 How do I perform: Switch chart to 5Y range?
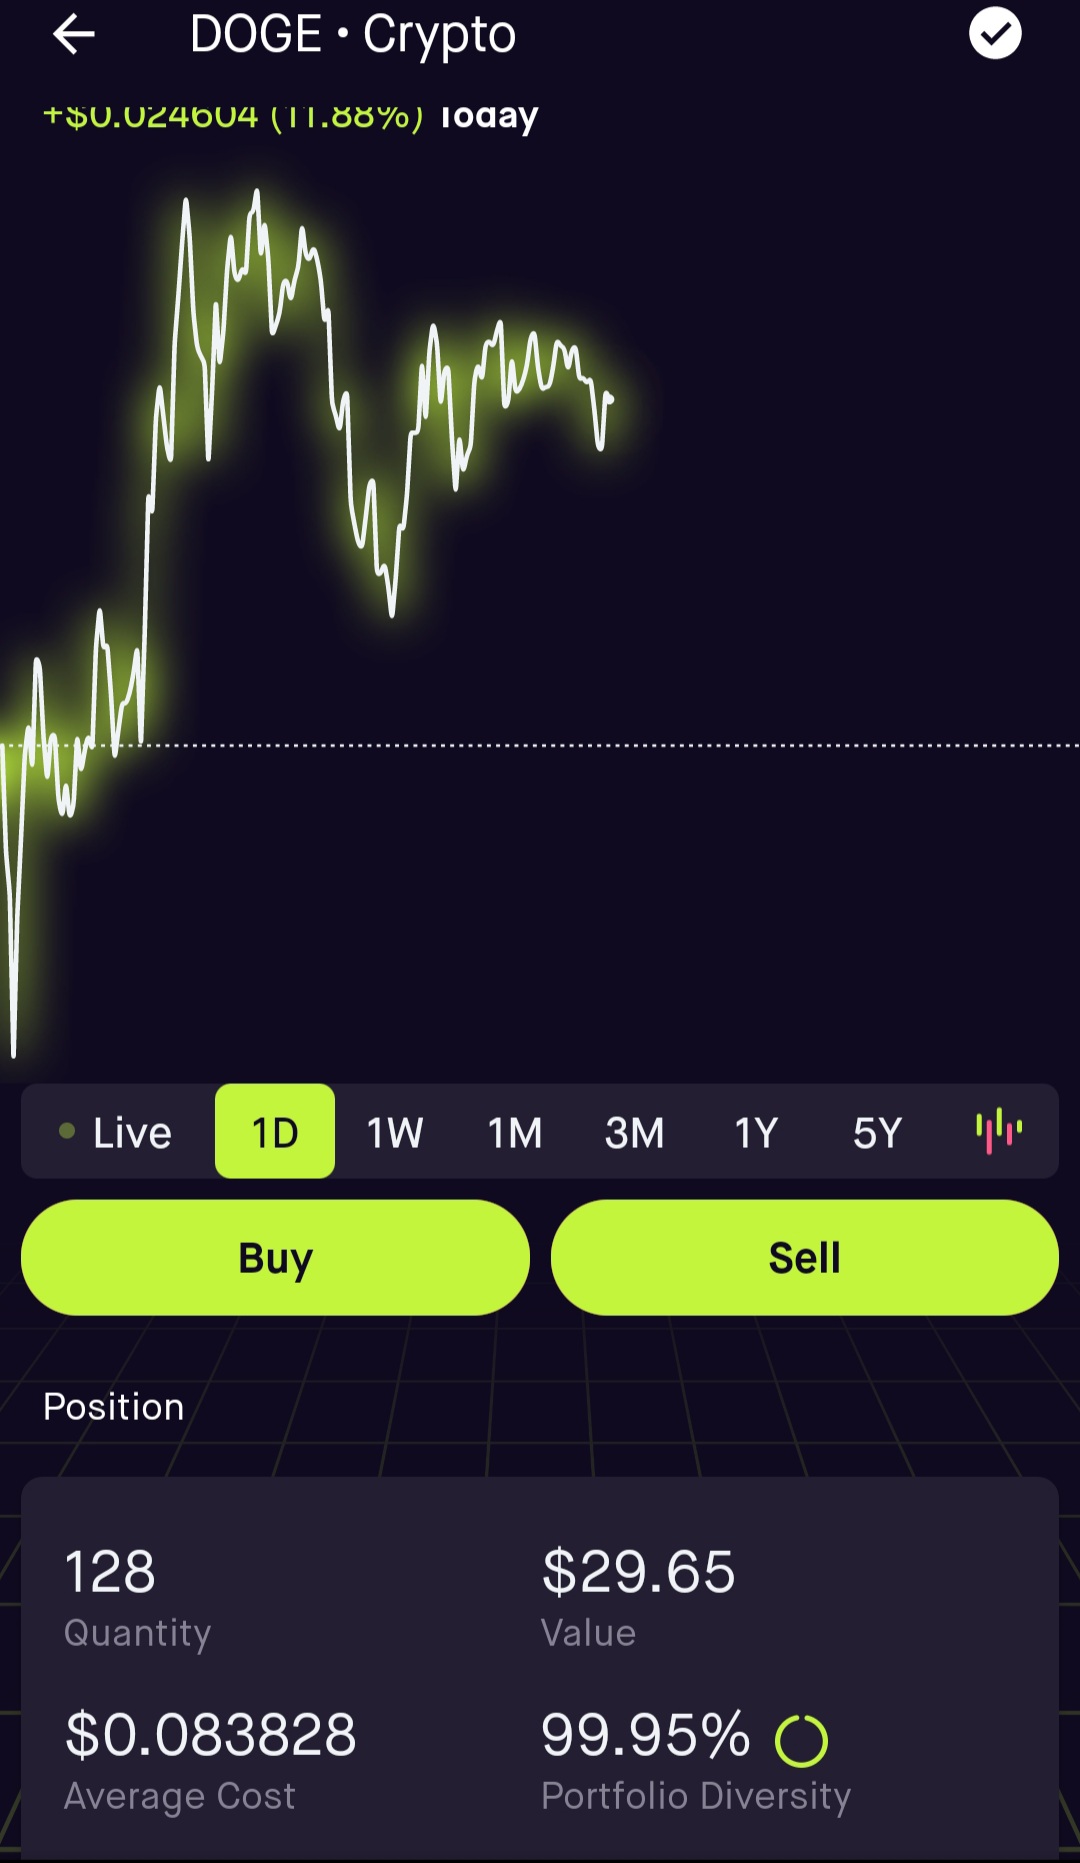[877, 1132]
